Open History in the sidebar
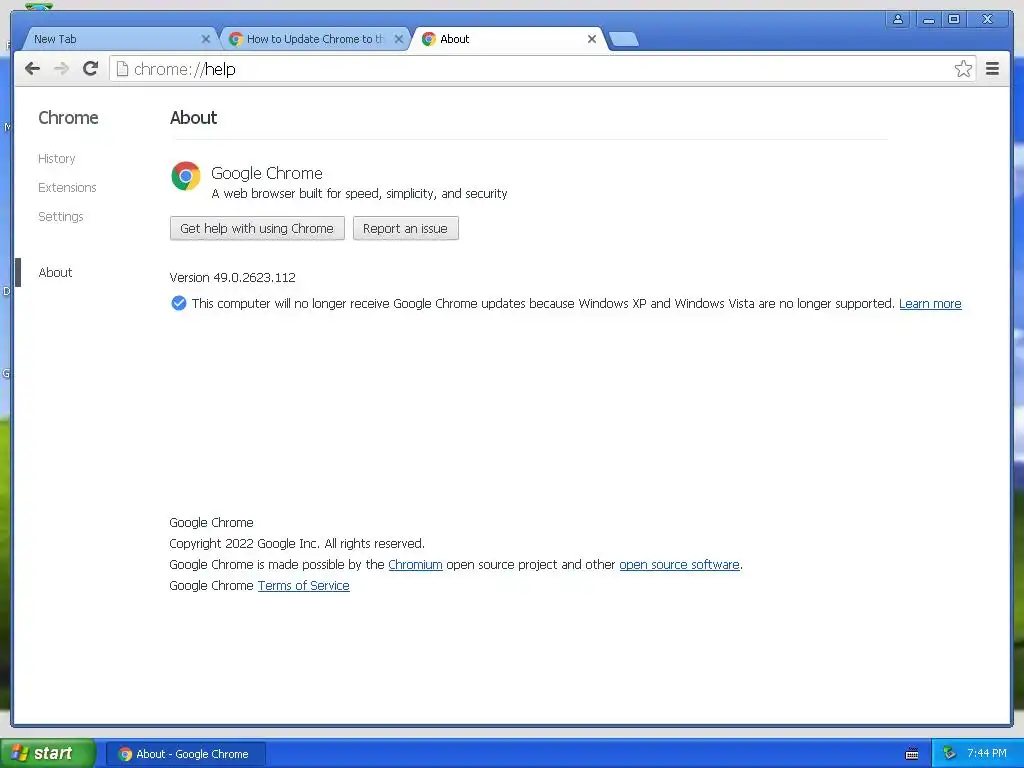This screenshot has width=1024, height=768. tap(57, 159)
